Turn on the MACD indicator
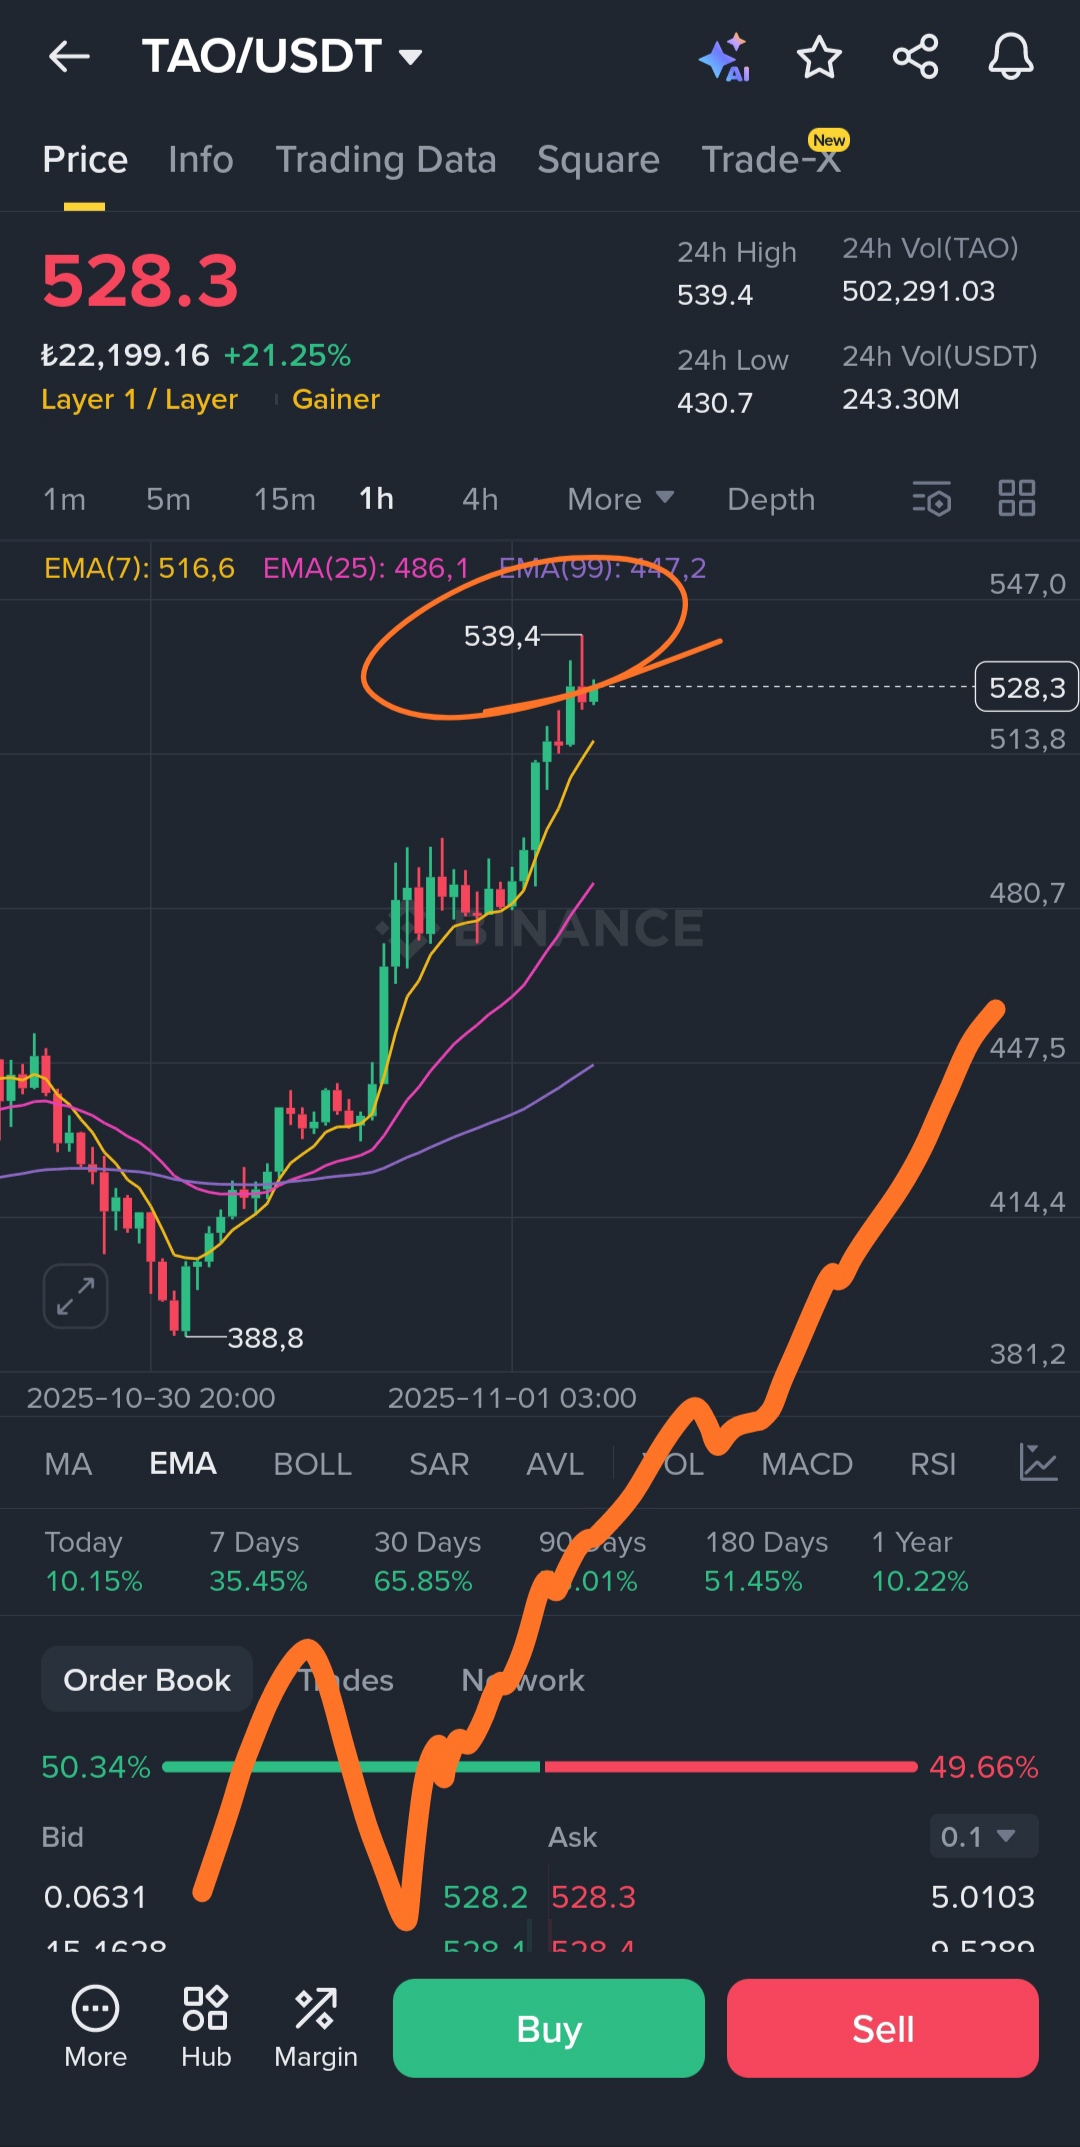The image size is (1080, 2147). click(x=806, y=1464)
